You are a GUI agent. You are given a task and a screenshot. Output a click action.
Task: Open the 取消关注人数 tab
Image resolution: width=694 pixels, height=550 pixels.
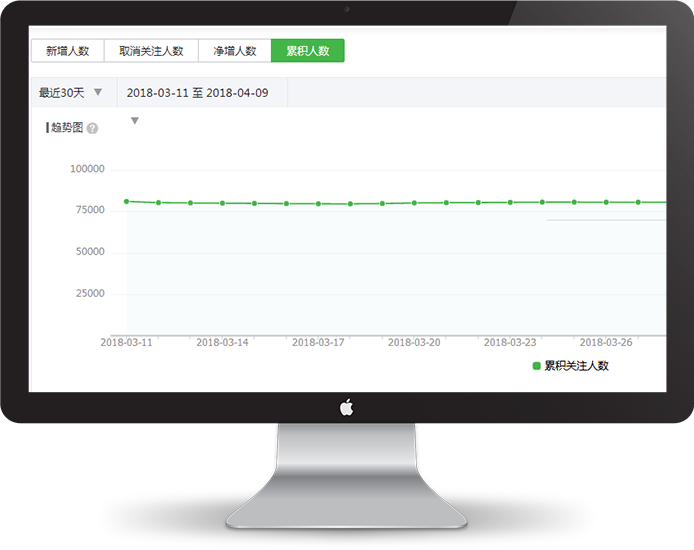pyautogui.click(x=151, y=51)
